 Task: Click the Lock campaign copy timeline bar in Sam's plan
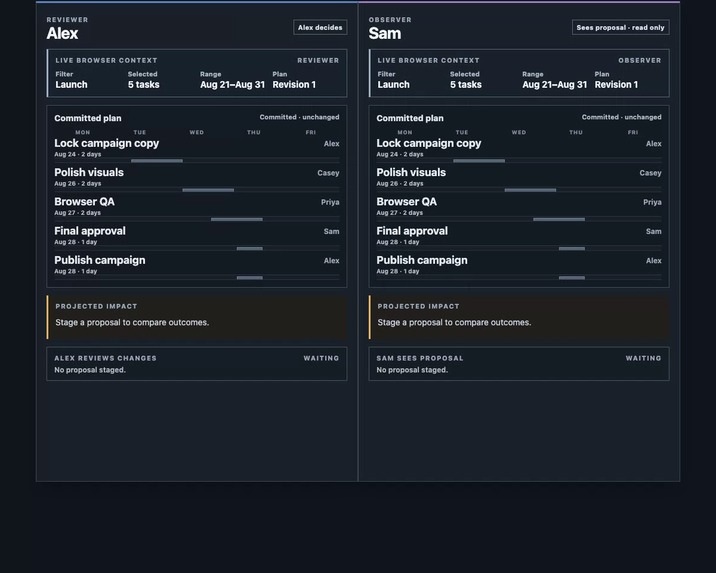479,161
